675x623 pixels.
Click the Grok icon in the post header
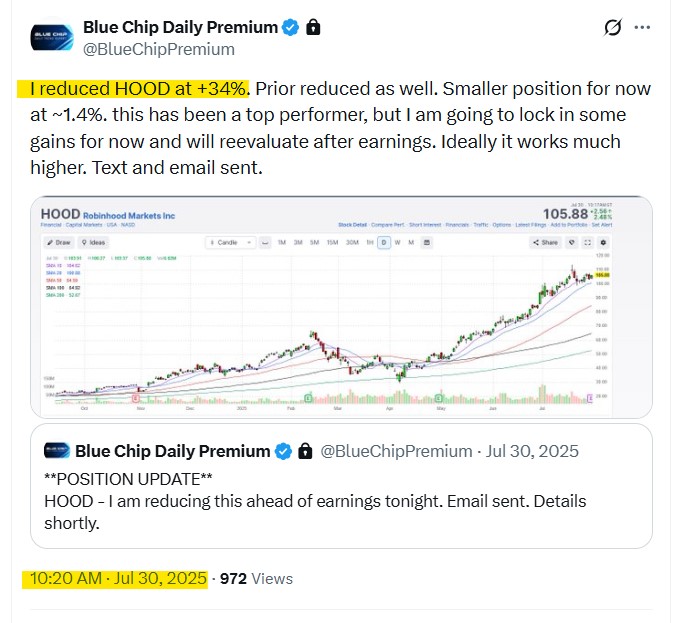coord(614,27)
